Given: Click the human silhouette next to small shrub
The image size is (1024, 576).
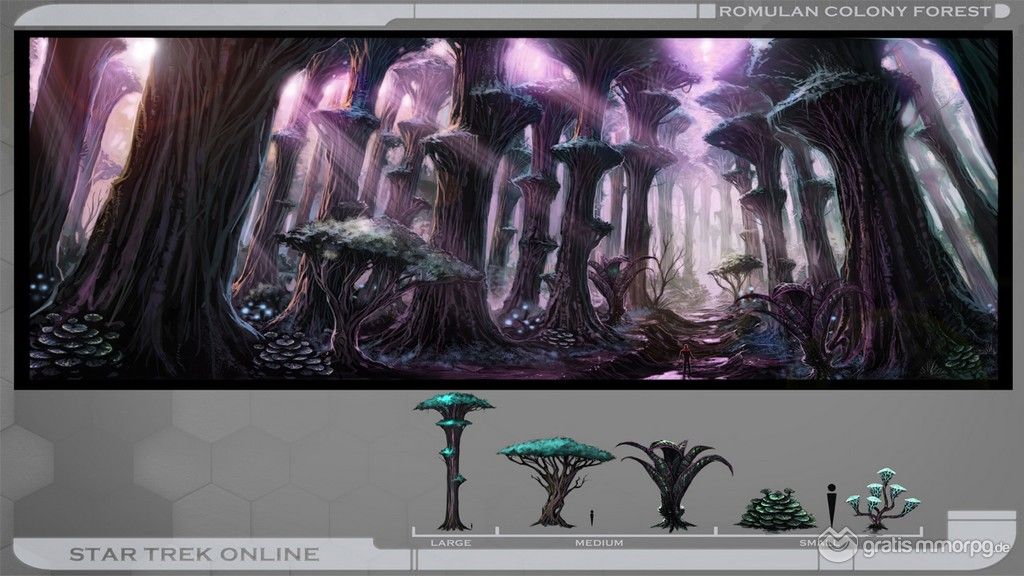Looking at the screenshot, I should (x=831, y=505).
